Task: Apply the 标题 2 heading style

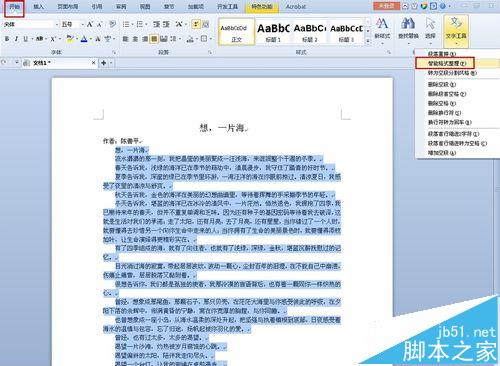Action: (310, 32)
